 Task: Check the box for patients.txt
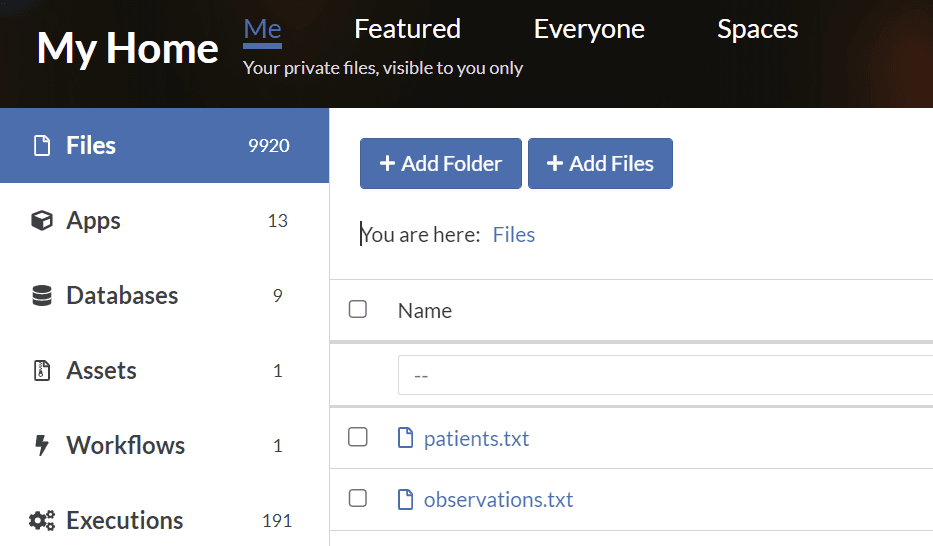358,437
